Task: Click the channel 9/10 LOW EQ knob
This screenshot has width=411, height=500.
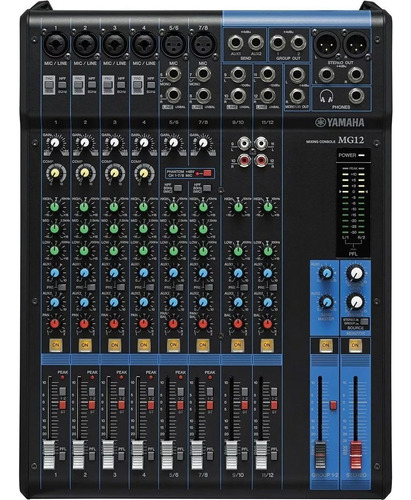Action: [238, 251]
